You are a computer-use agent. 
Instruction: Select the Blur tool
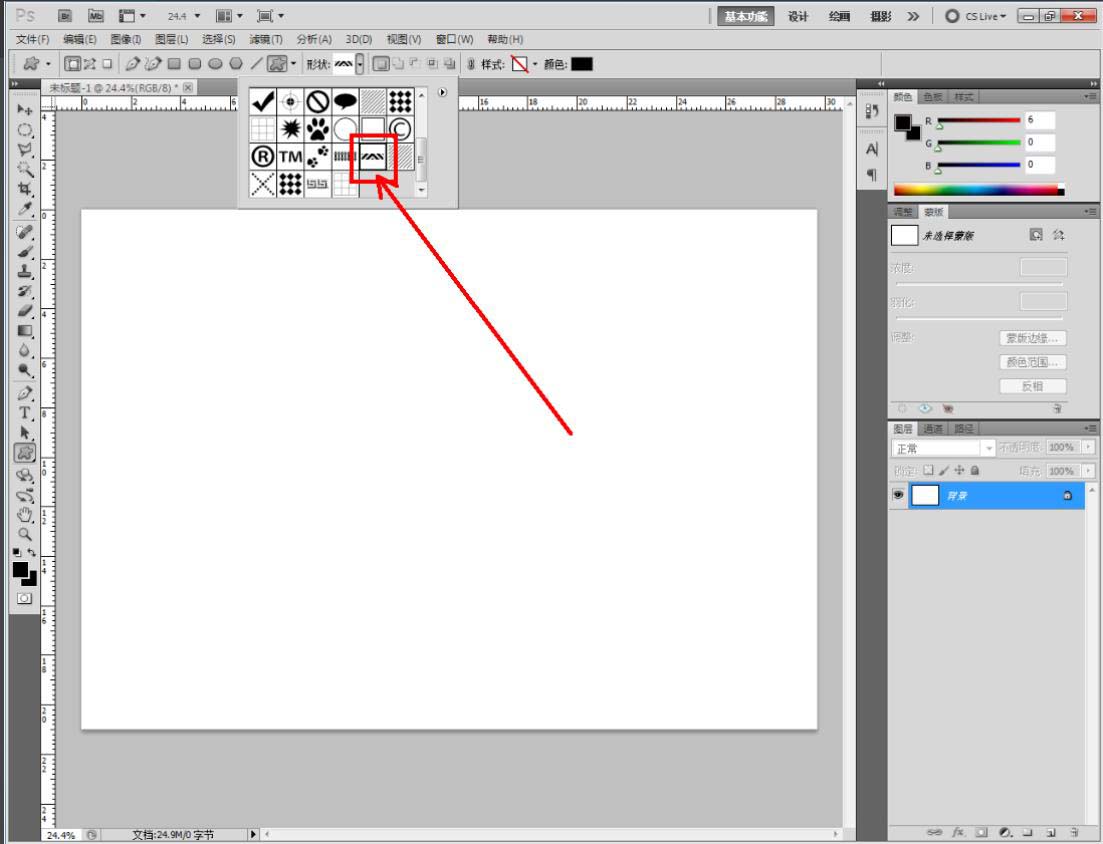pos(25,350)
